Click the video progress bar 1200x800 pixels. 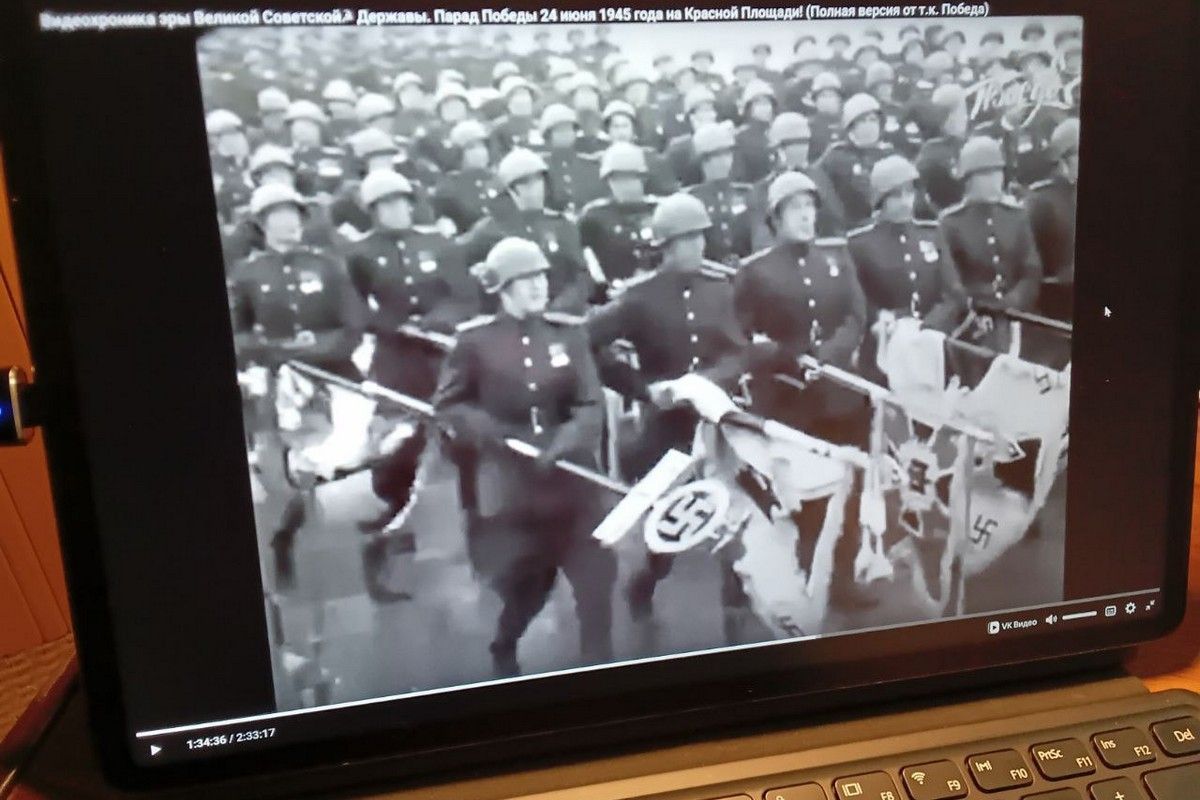(x=648, y=662)
